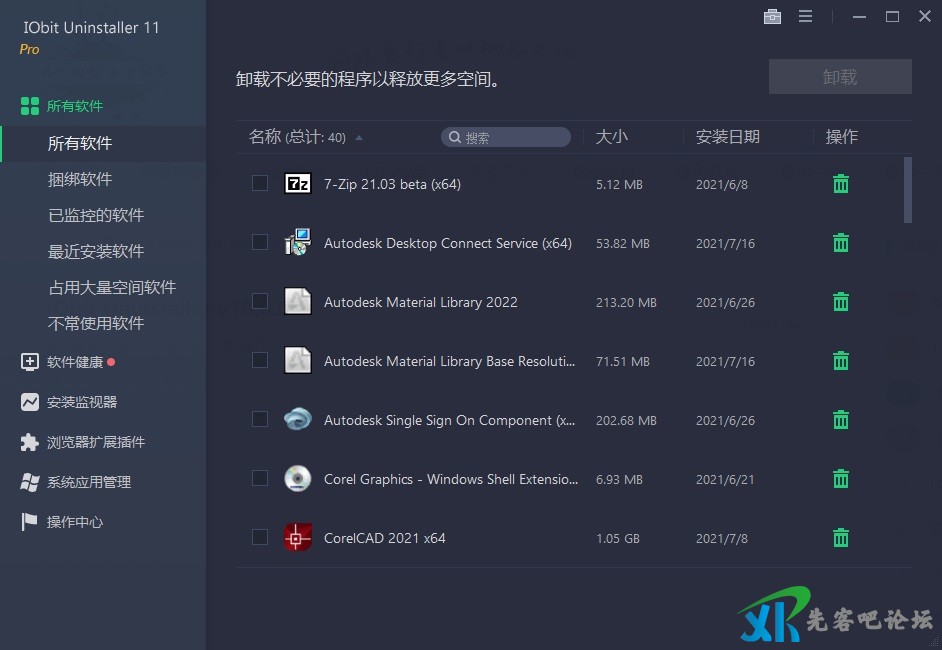This screenshot has height=650, width=942.
Task: Expand the 软件健康 sidebar section
Action: click(75, 362)
